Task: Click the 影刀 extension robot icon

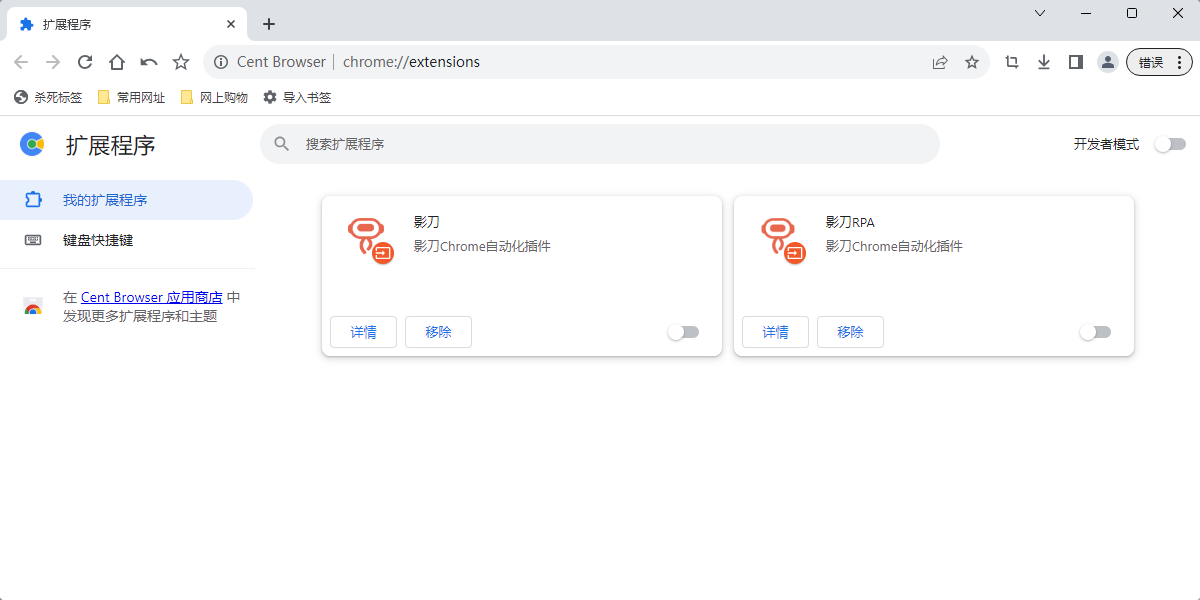Action: tap(370, 240)
